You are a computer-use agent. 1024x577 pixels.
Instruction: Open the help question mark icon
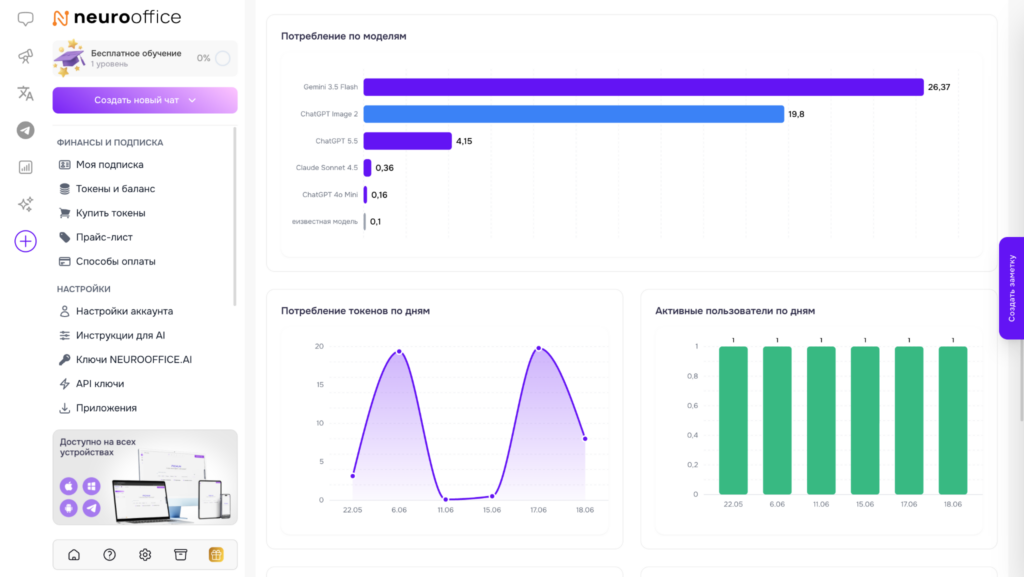pyautogui.click(x=110, y=555)
